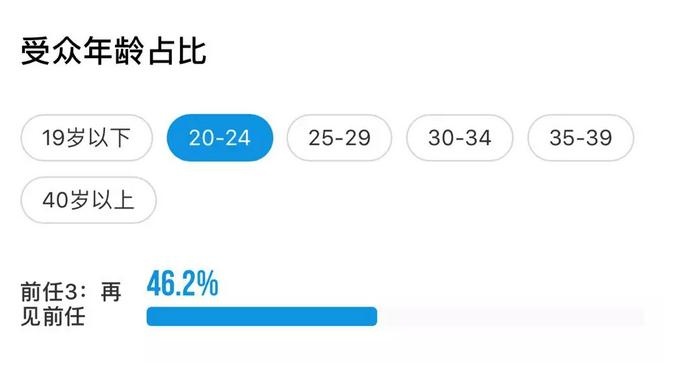Tap the percent sign after 46.2

click(x=208, y=284)
